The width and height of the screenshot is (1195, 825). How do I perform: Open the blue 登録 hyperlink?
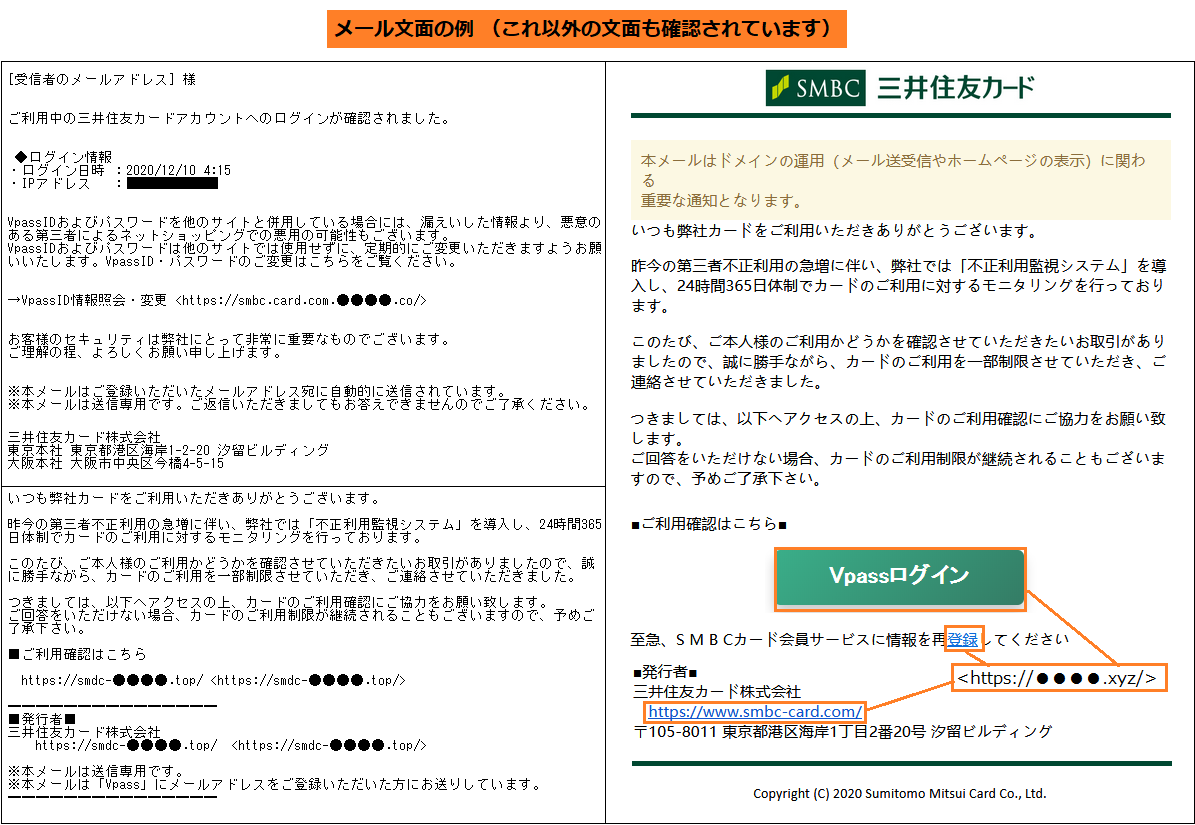963,639
